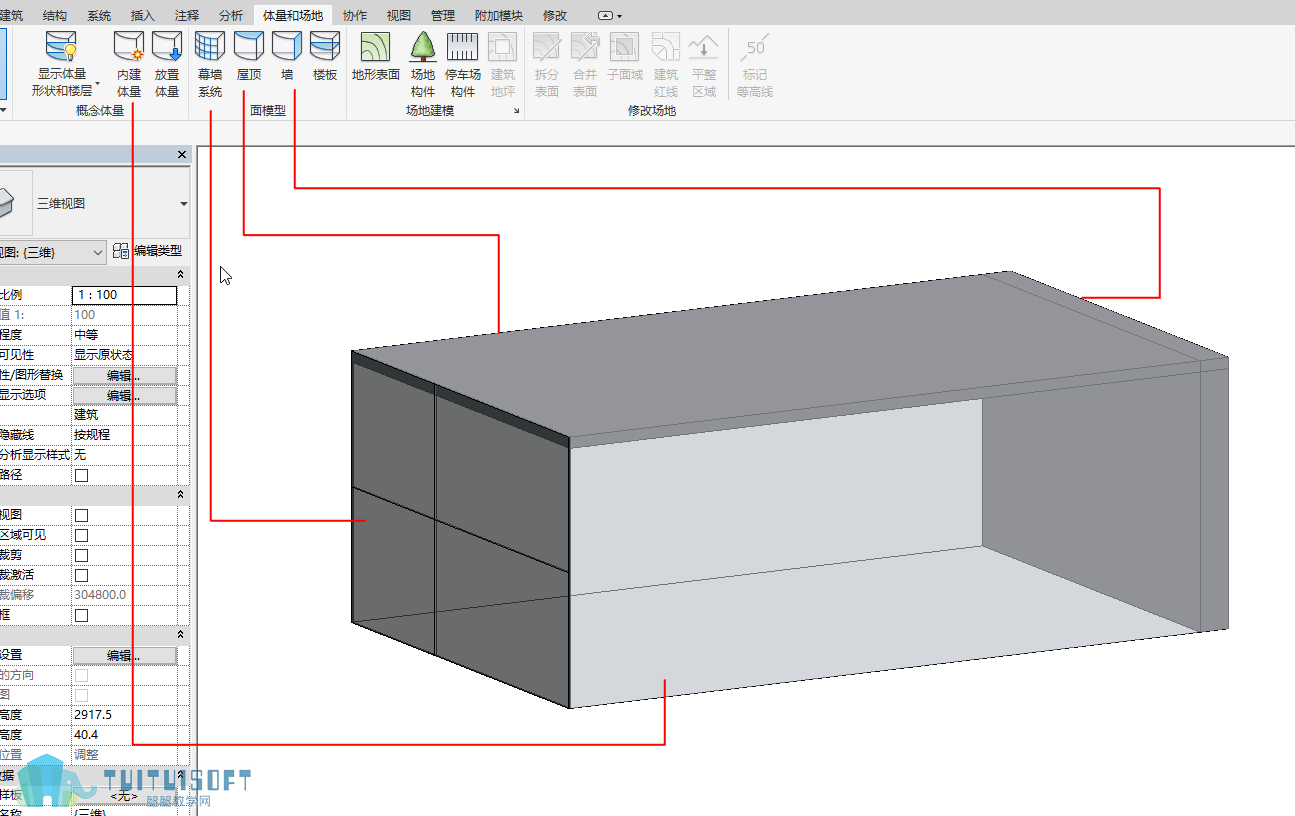Click the 标记等高线 label contours icon
Viewport: 1295px width, 816px height.
pyautogui.click(x=755, y=64)
